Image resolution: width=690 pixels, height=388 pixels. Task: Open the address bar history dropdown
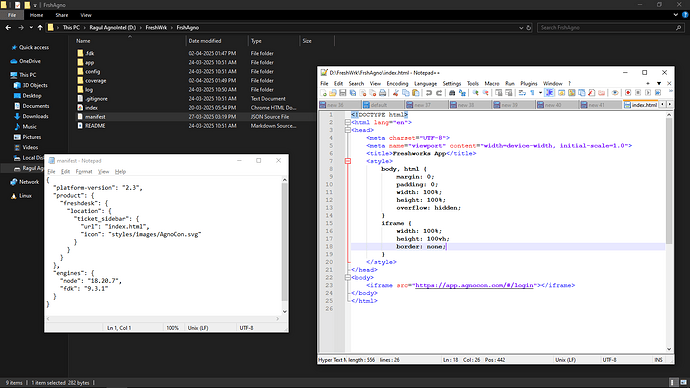521,27
